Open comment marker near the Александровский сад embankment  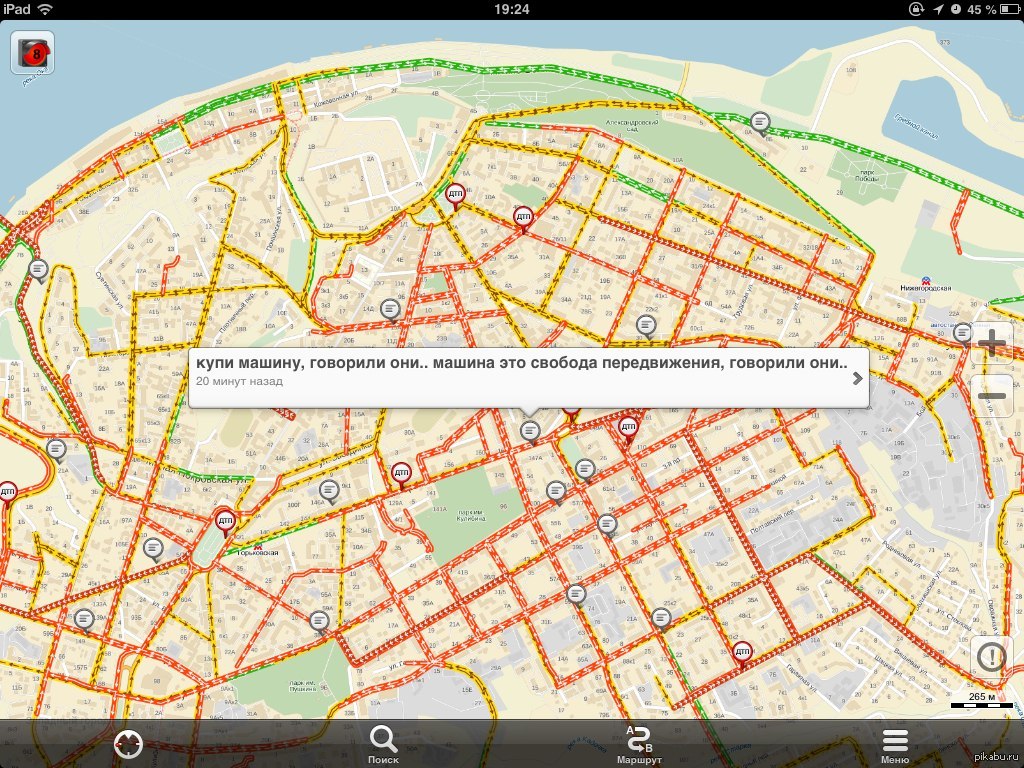point(761,123)
